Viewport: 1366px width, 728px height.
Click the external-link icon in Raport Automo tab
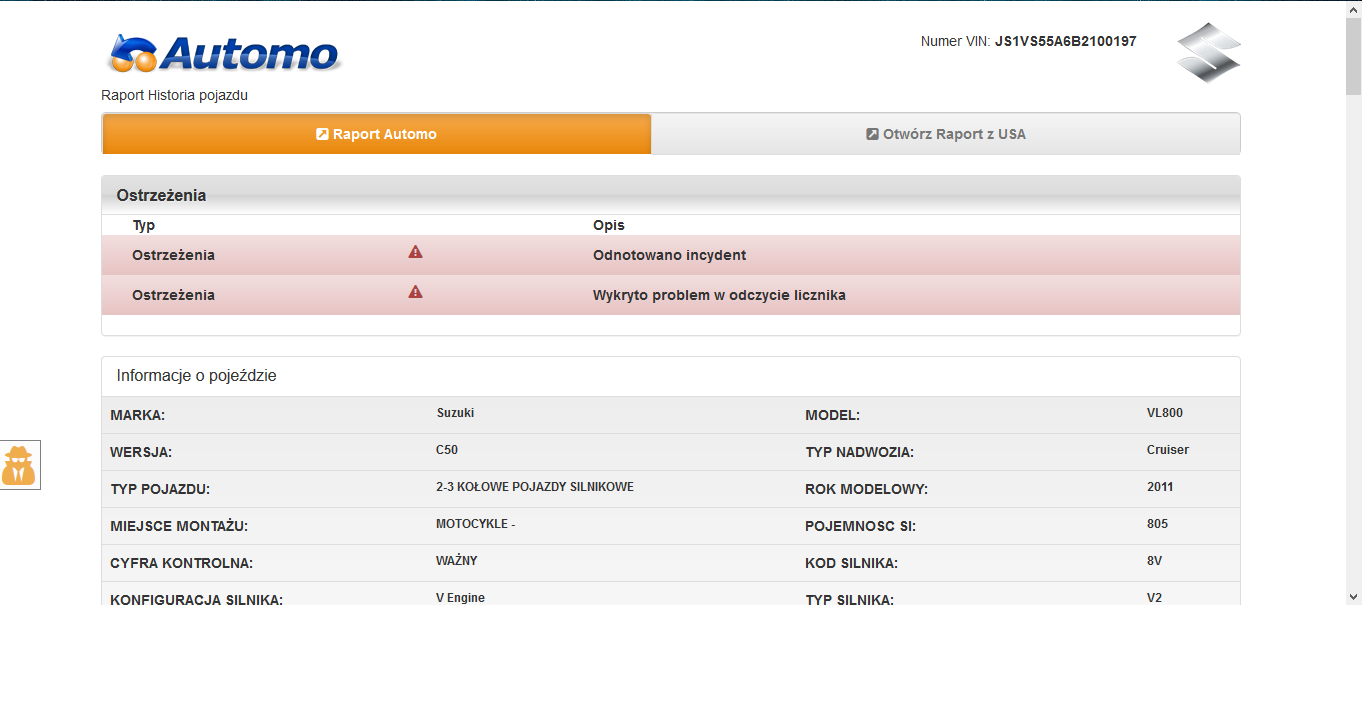point(322,134)
